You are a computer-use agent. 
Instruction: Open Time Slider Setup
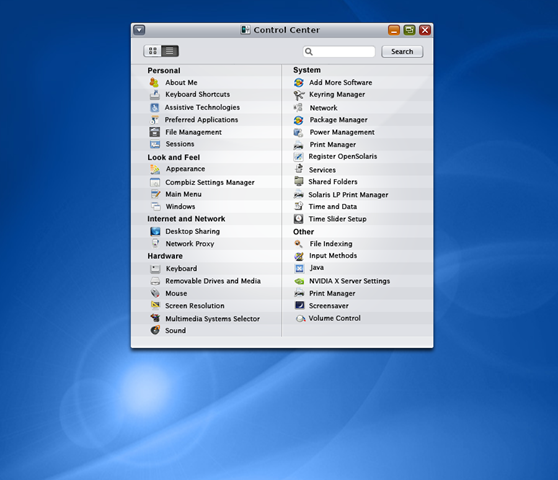337,219
